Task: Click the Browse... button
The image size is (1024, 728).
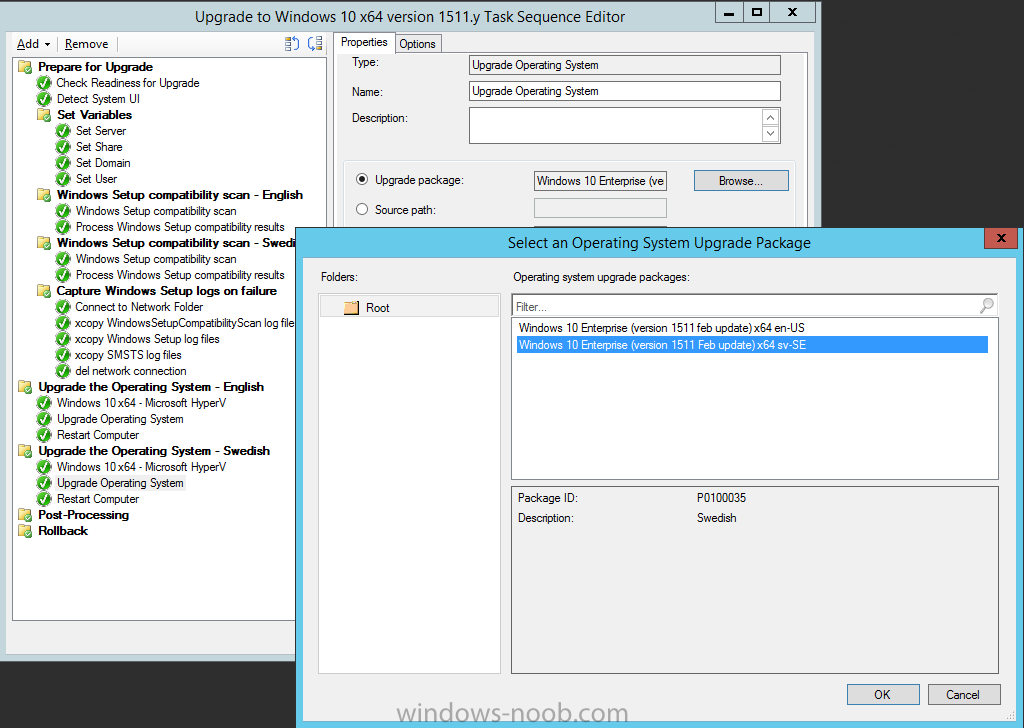Action: tap(741, 181)
